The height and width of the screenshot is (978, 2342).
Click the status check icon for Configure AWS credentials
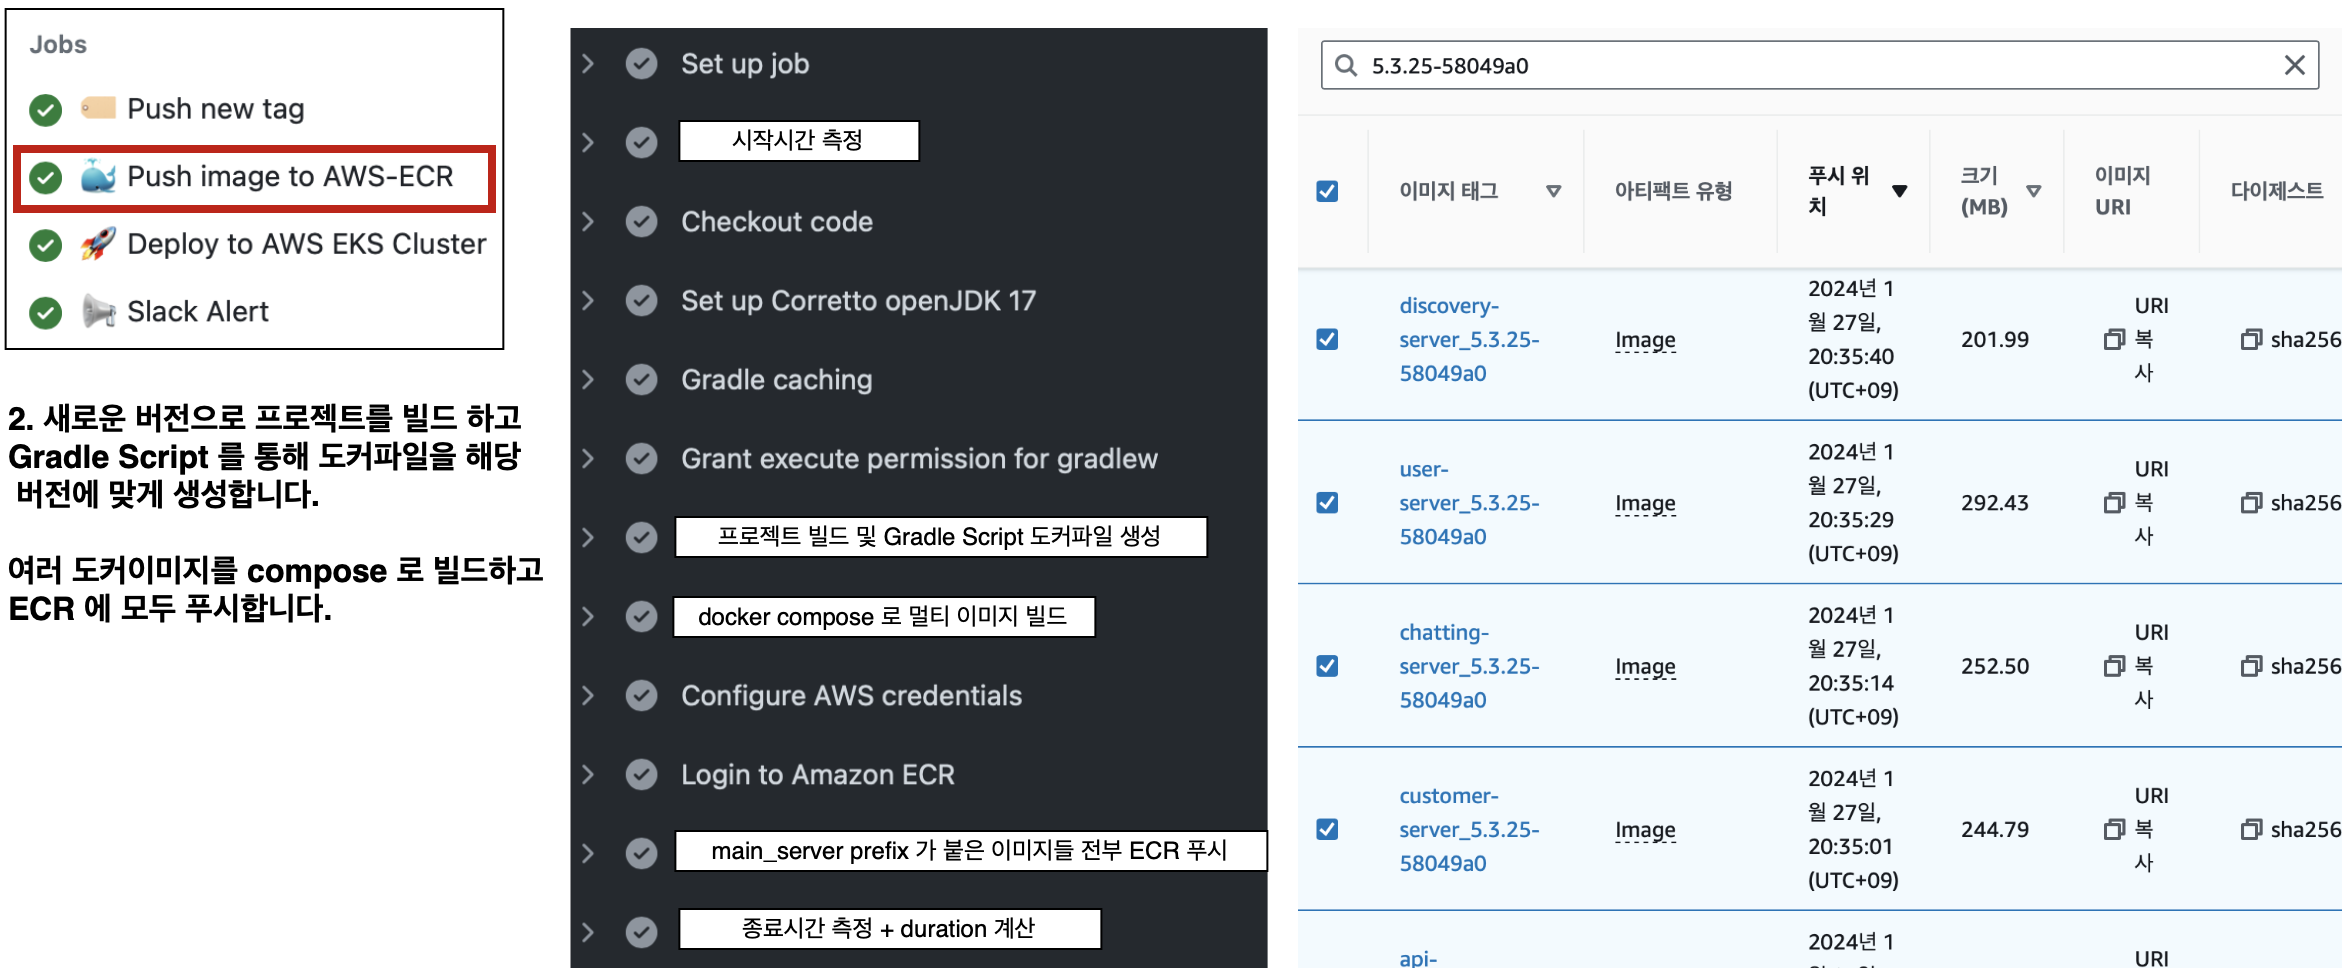(641, 696)
